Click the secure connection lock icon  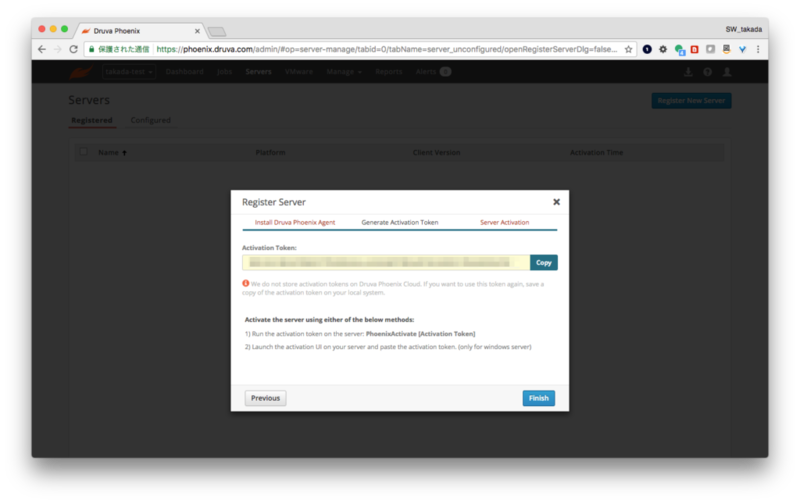coord(92,49)
